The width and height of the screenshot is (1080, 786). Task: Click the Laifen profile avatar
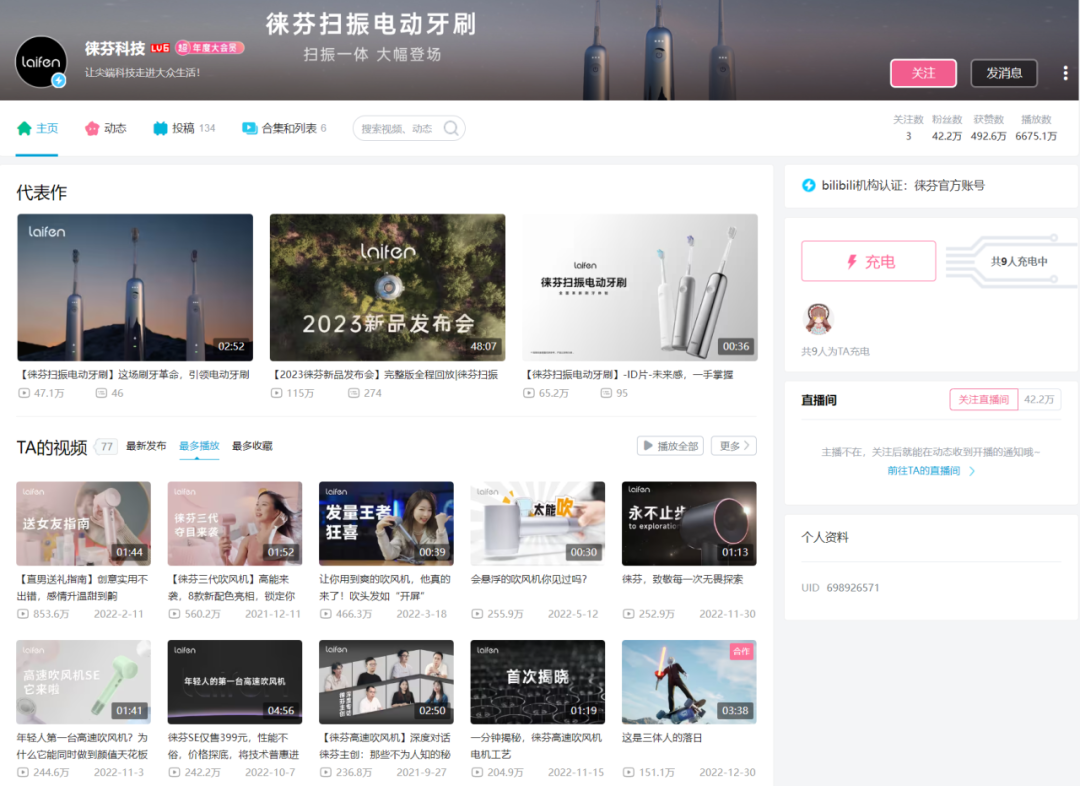41,62
